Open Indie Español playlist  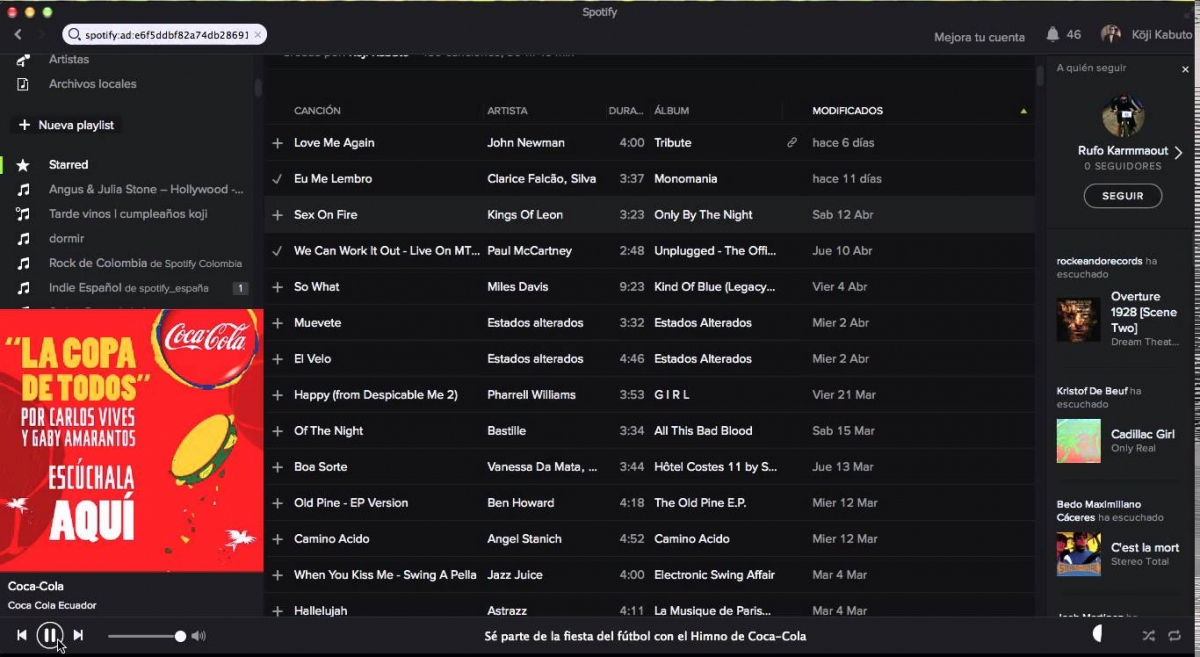128,288
